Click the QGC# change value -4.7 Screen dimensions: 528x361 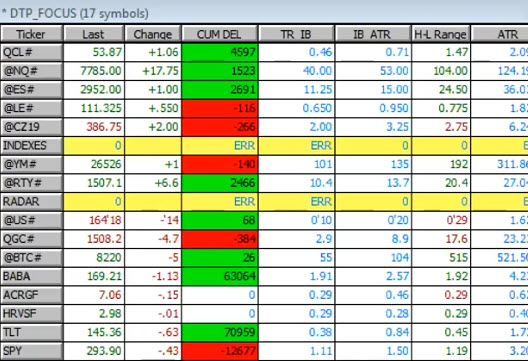[x=168, y=239]
